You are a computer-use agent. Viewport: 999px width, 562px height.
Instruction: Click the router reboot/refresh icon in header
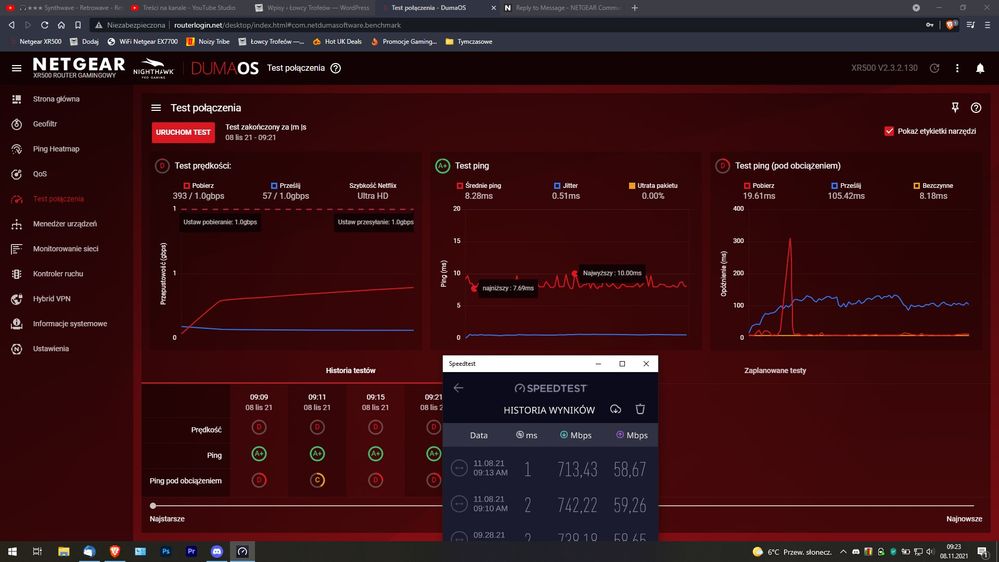pyautogui.click(x=934, y=68)
